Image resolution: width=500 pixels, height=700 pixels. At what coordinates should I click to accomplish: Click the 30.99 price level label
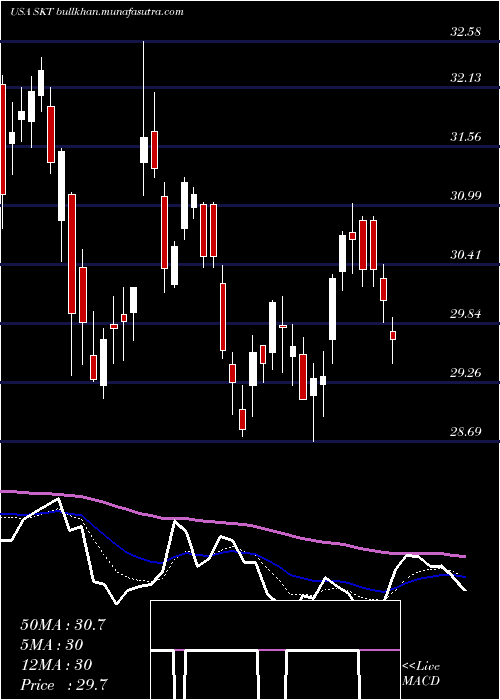pos(466,196)
